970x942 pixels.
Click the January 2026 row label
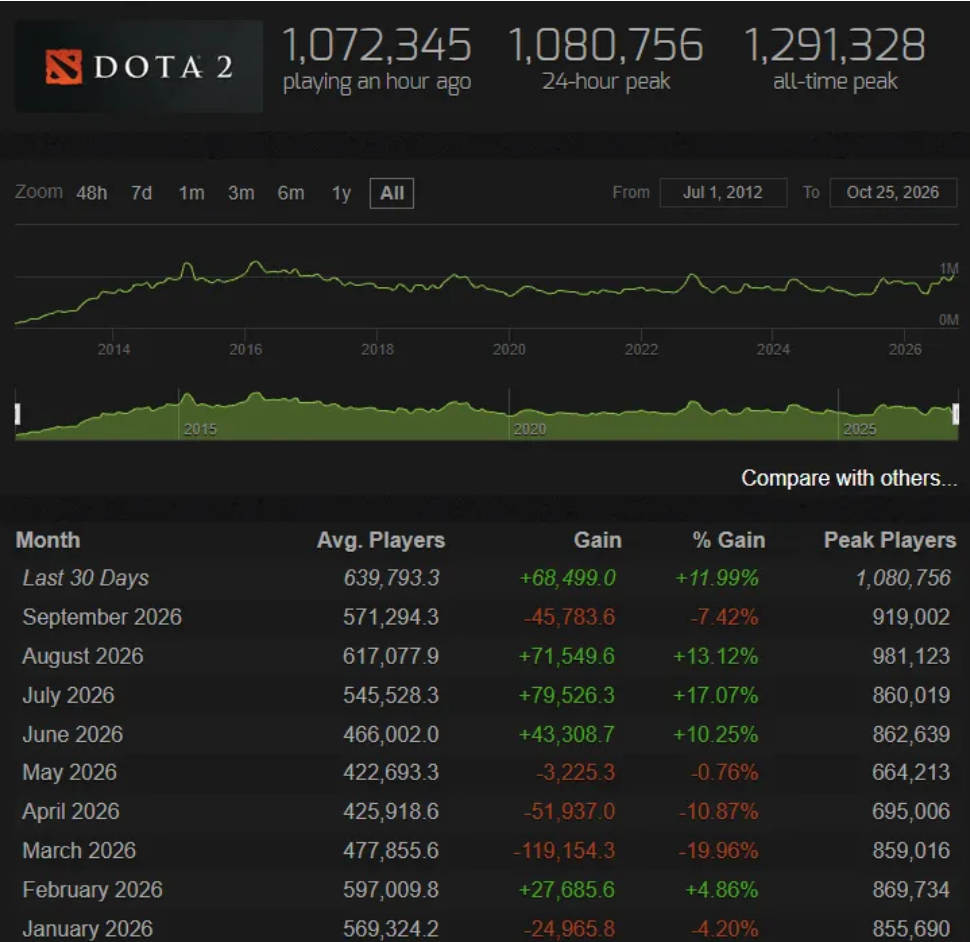click(88, 928)
